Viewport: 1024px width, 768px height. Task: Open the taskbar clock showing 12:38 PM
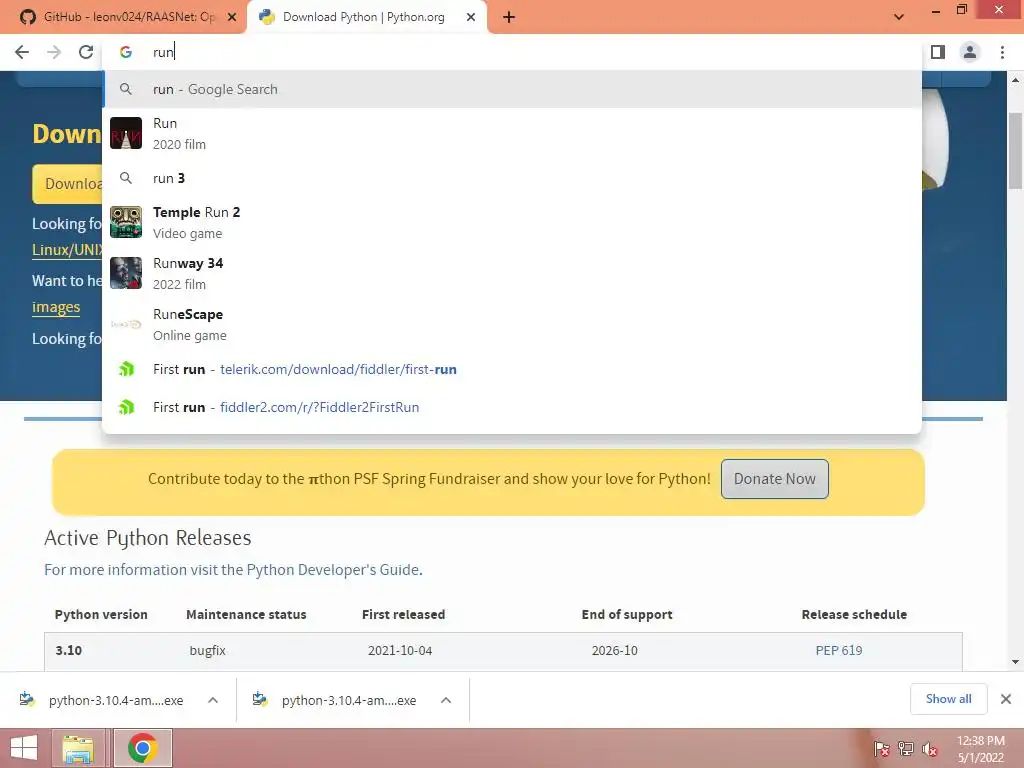980,749
